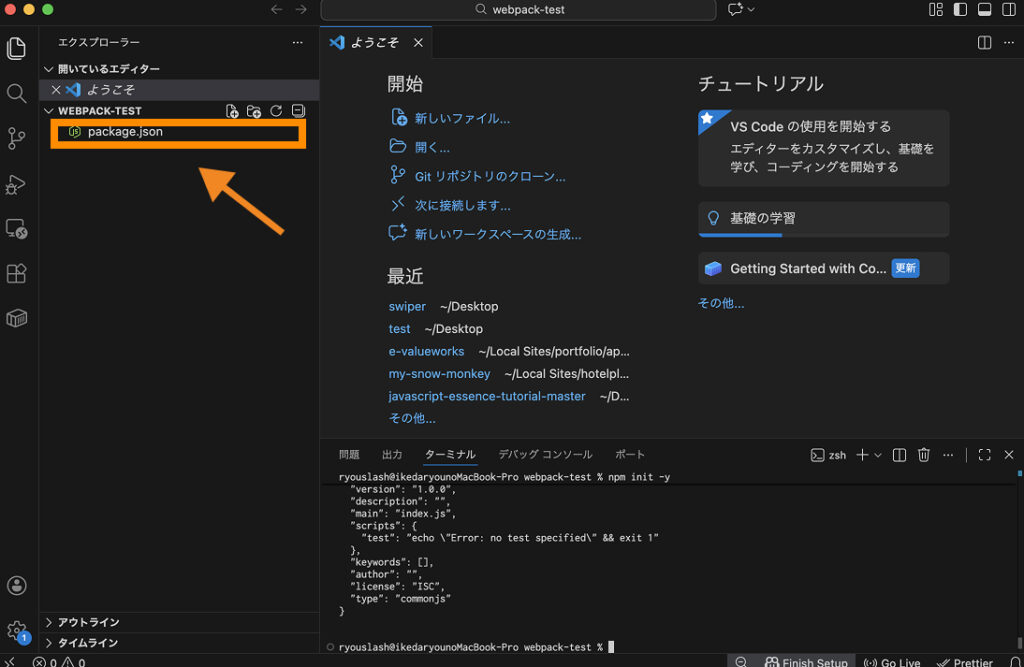Open the Manage gear icon
Viewport: 1024px width, 667px height.
coord(16,630)
